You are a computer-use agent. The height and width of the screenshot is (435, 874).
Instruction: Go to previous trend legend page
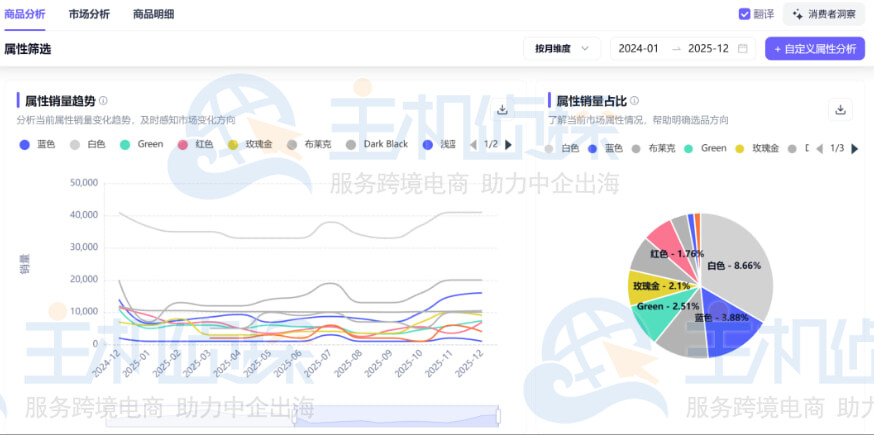coord(473,144)
